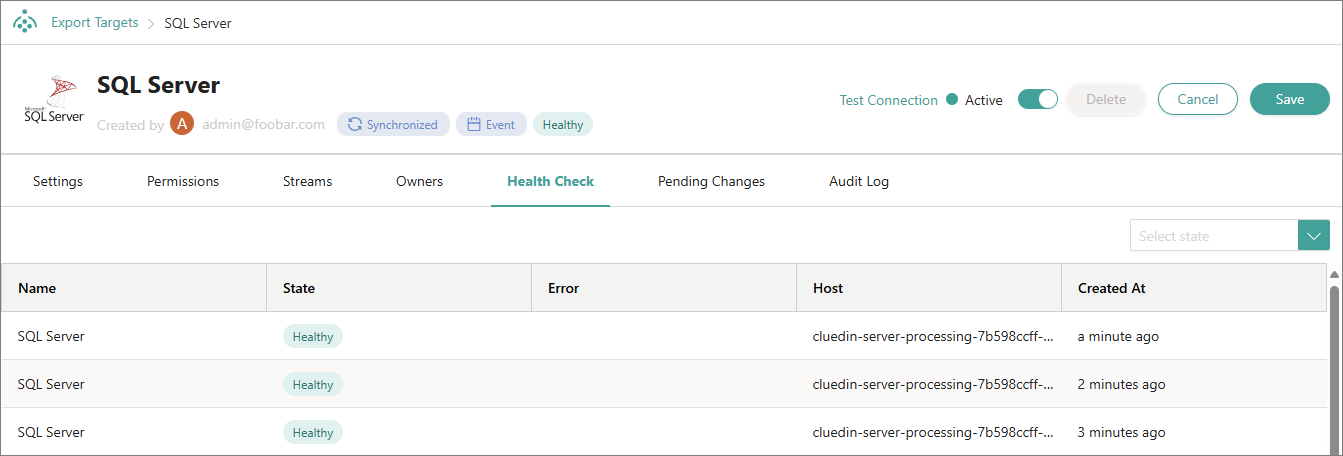The width and height of the screenshot is (1343, 456).
Task: Click the Name column header
Action: [x=133, y=288]
